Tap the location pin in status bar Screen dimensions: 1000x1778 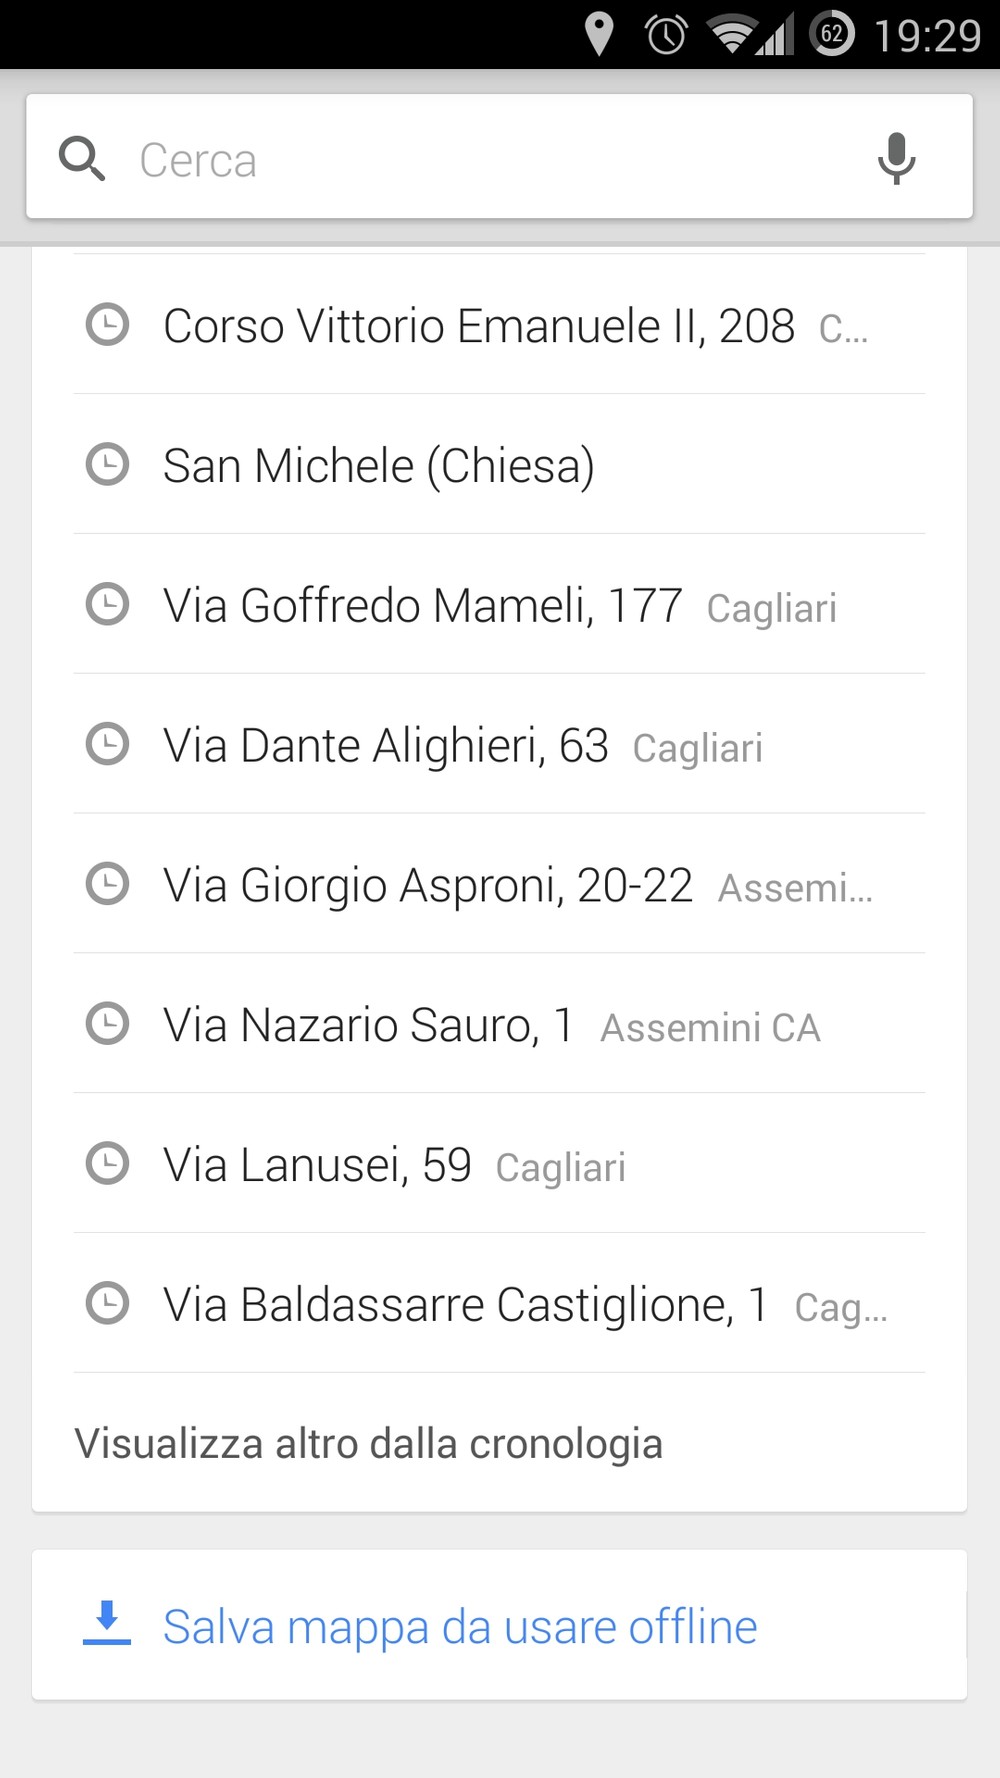tap(599, 35)
